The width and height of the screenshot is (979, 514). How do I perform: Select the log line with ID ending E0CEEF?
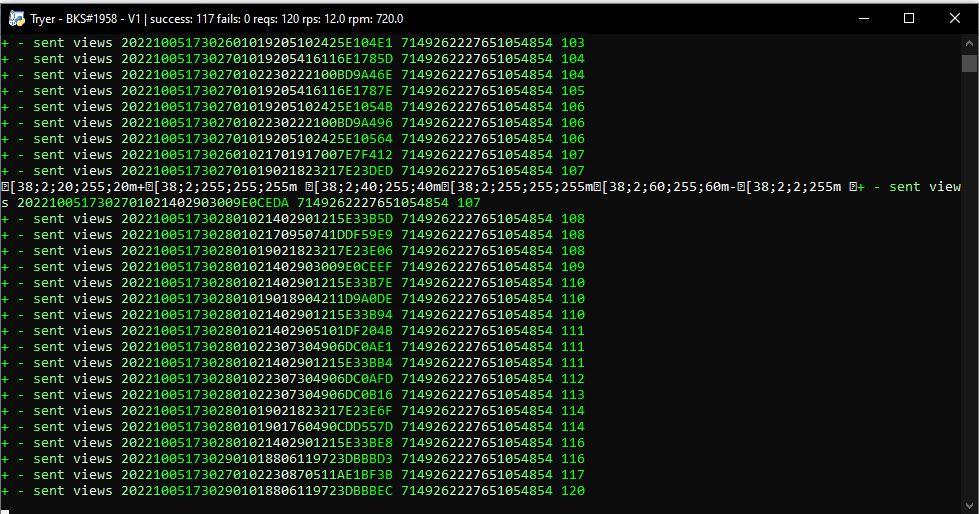293,267
